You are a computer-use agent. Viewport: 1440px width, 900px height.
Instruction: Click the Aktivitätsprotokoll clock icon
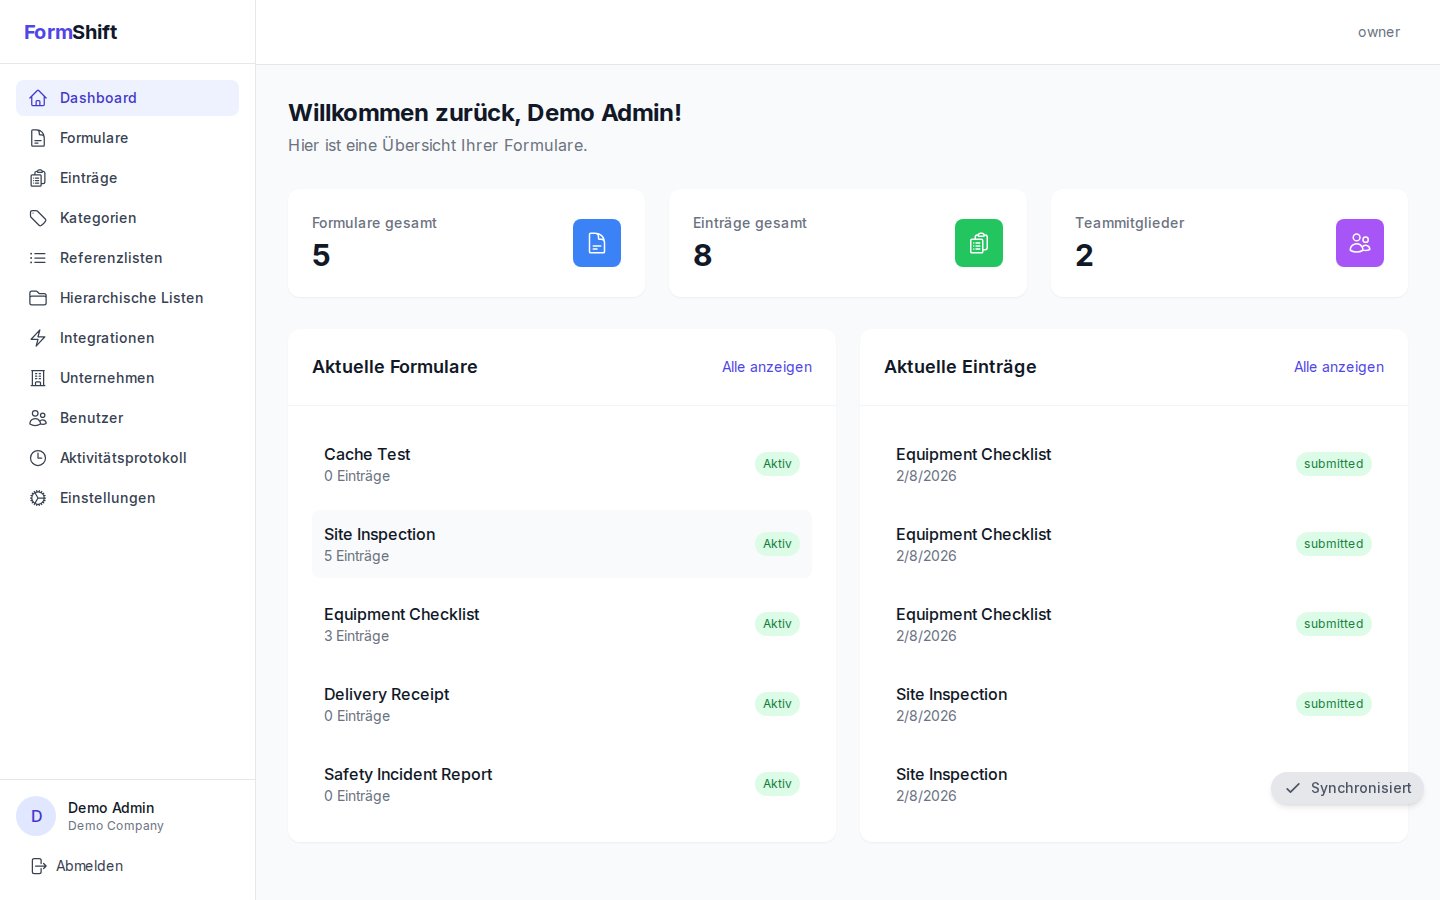pos(38,457)
